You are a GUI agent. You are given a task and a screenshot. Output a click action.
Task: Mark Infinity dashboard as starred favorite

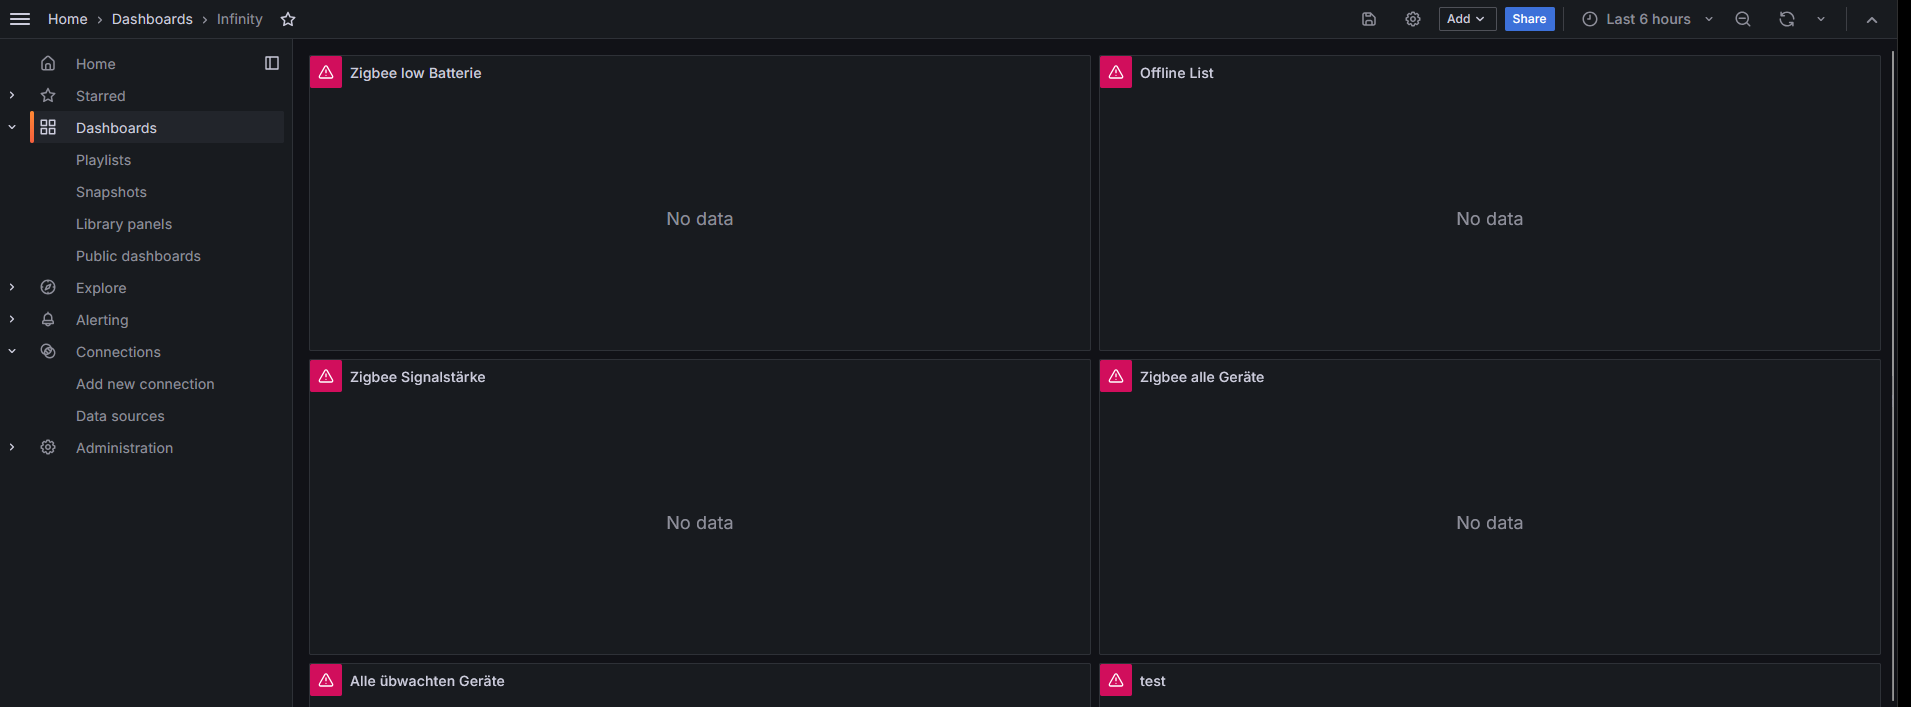point(288,19)
